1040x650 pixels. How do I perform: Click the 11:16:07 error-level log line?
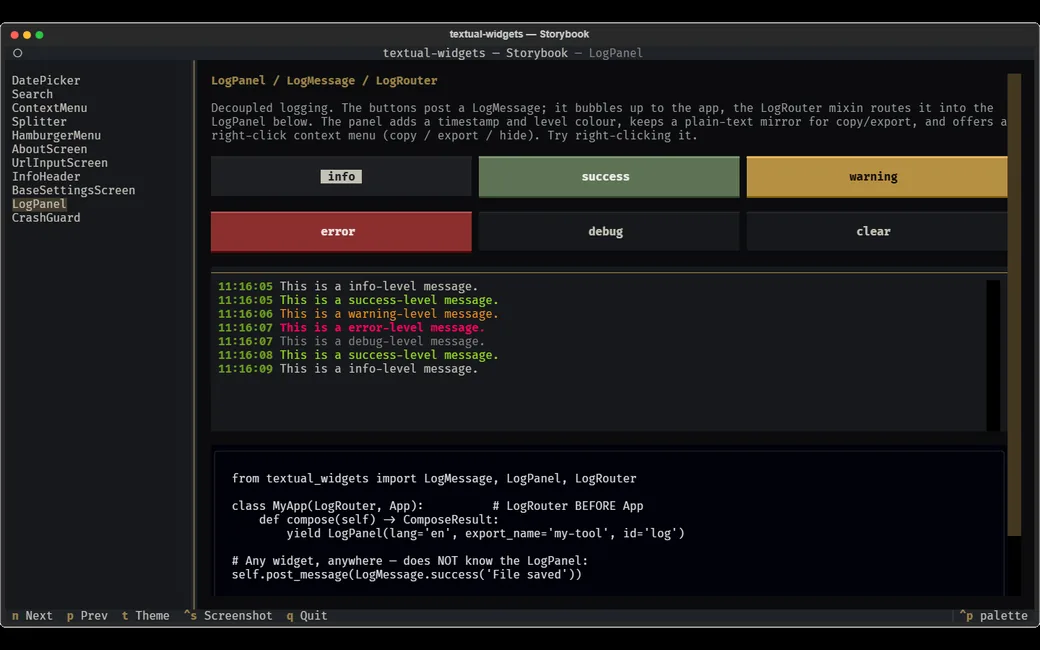point(351,328)
